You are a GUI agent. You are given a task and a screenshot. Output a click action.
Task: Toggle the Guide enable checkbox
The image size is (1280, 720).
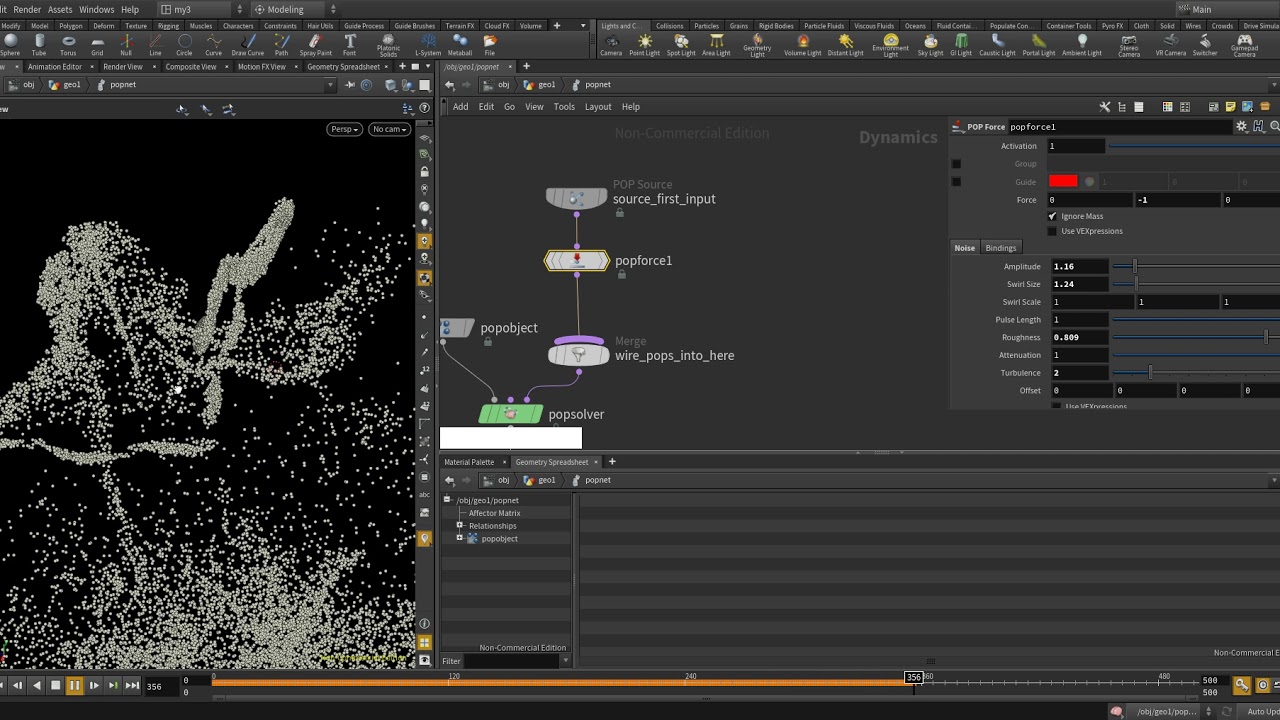pos(956,182)
